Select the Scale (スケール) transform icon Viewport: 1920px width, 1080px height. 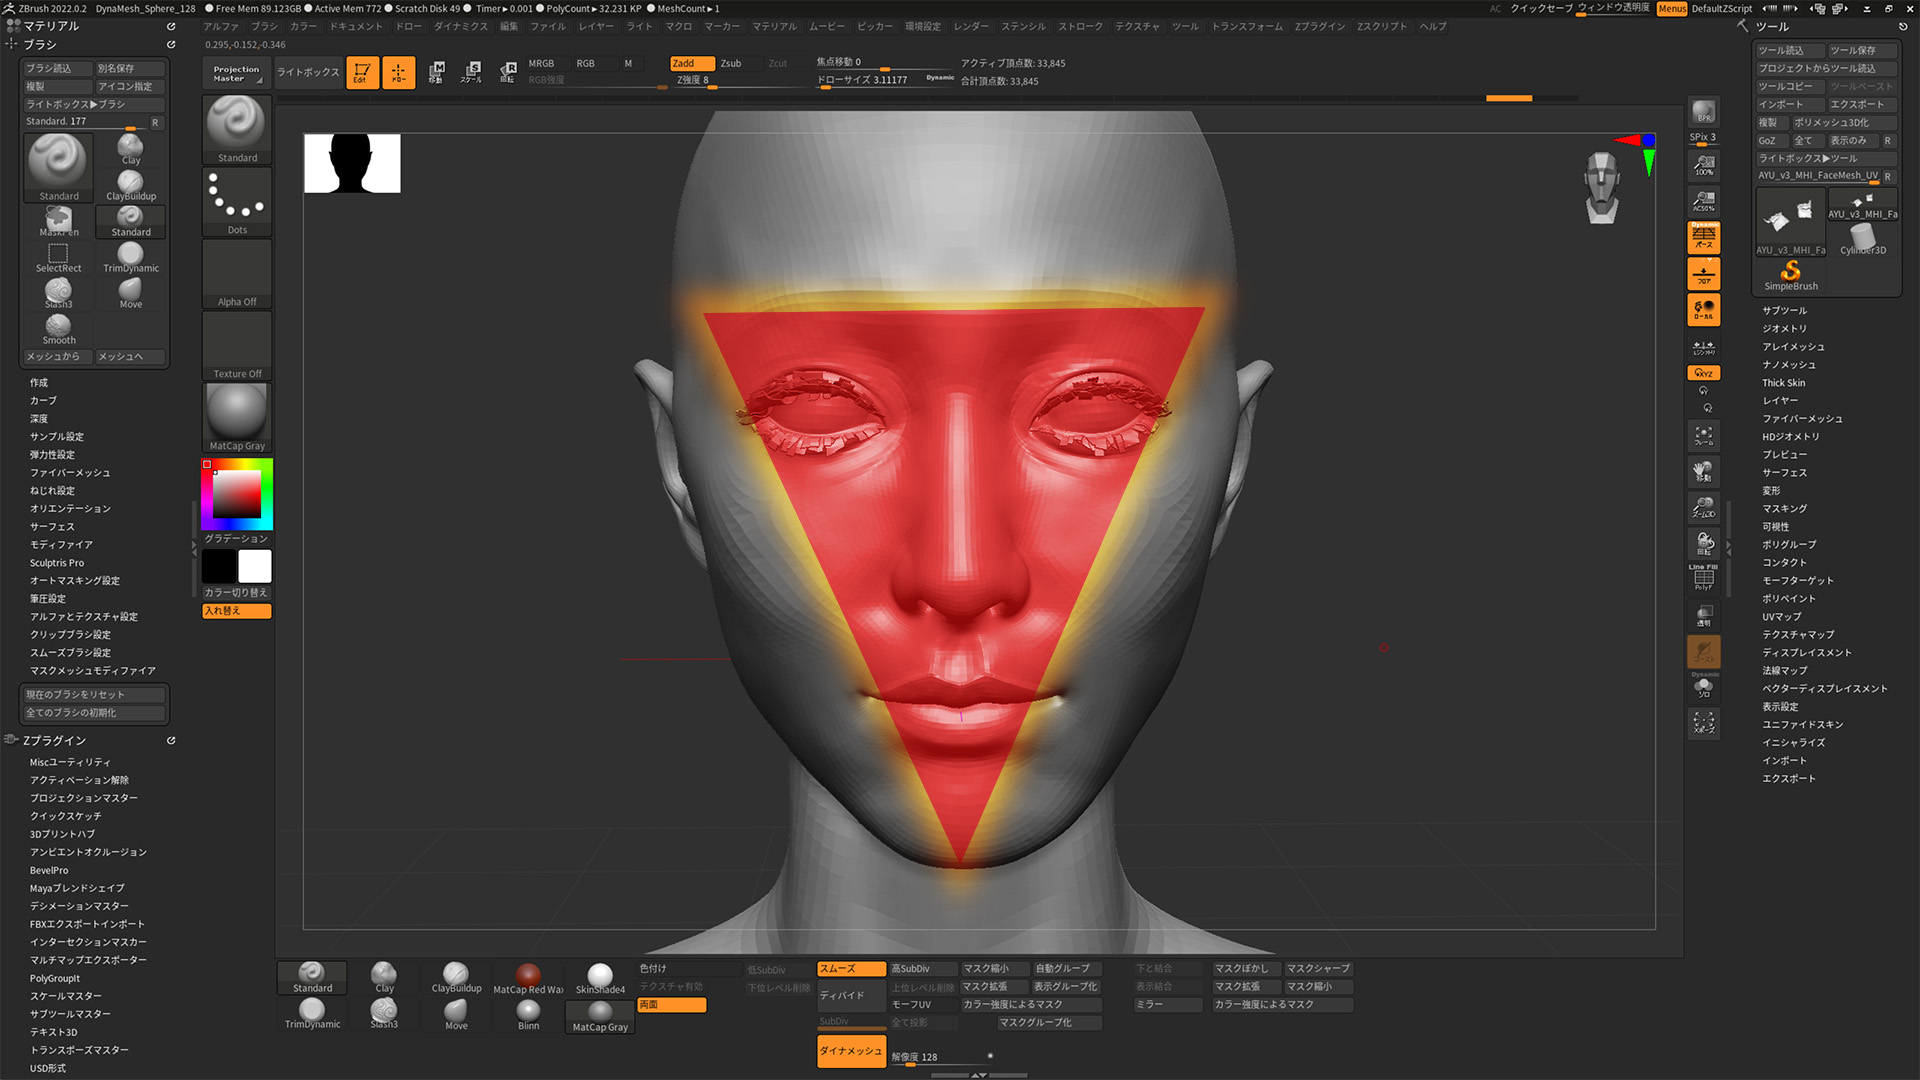[471, 72]
